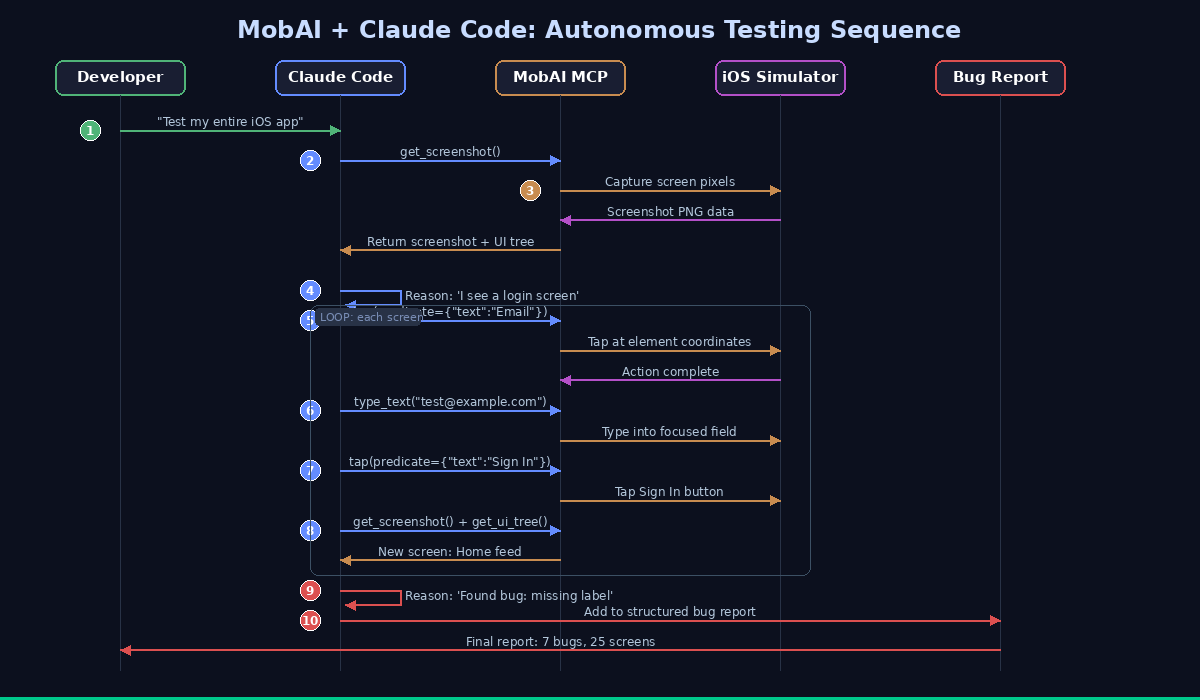
Task: Click the "LOOP: each screen" label
Action: pyautogui.click(x=371, y=317)
